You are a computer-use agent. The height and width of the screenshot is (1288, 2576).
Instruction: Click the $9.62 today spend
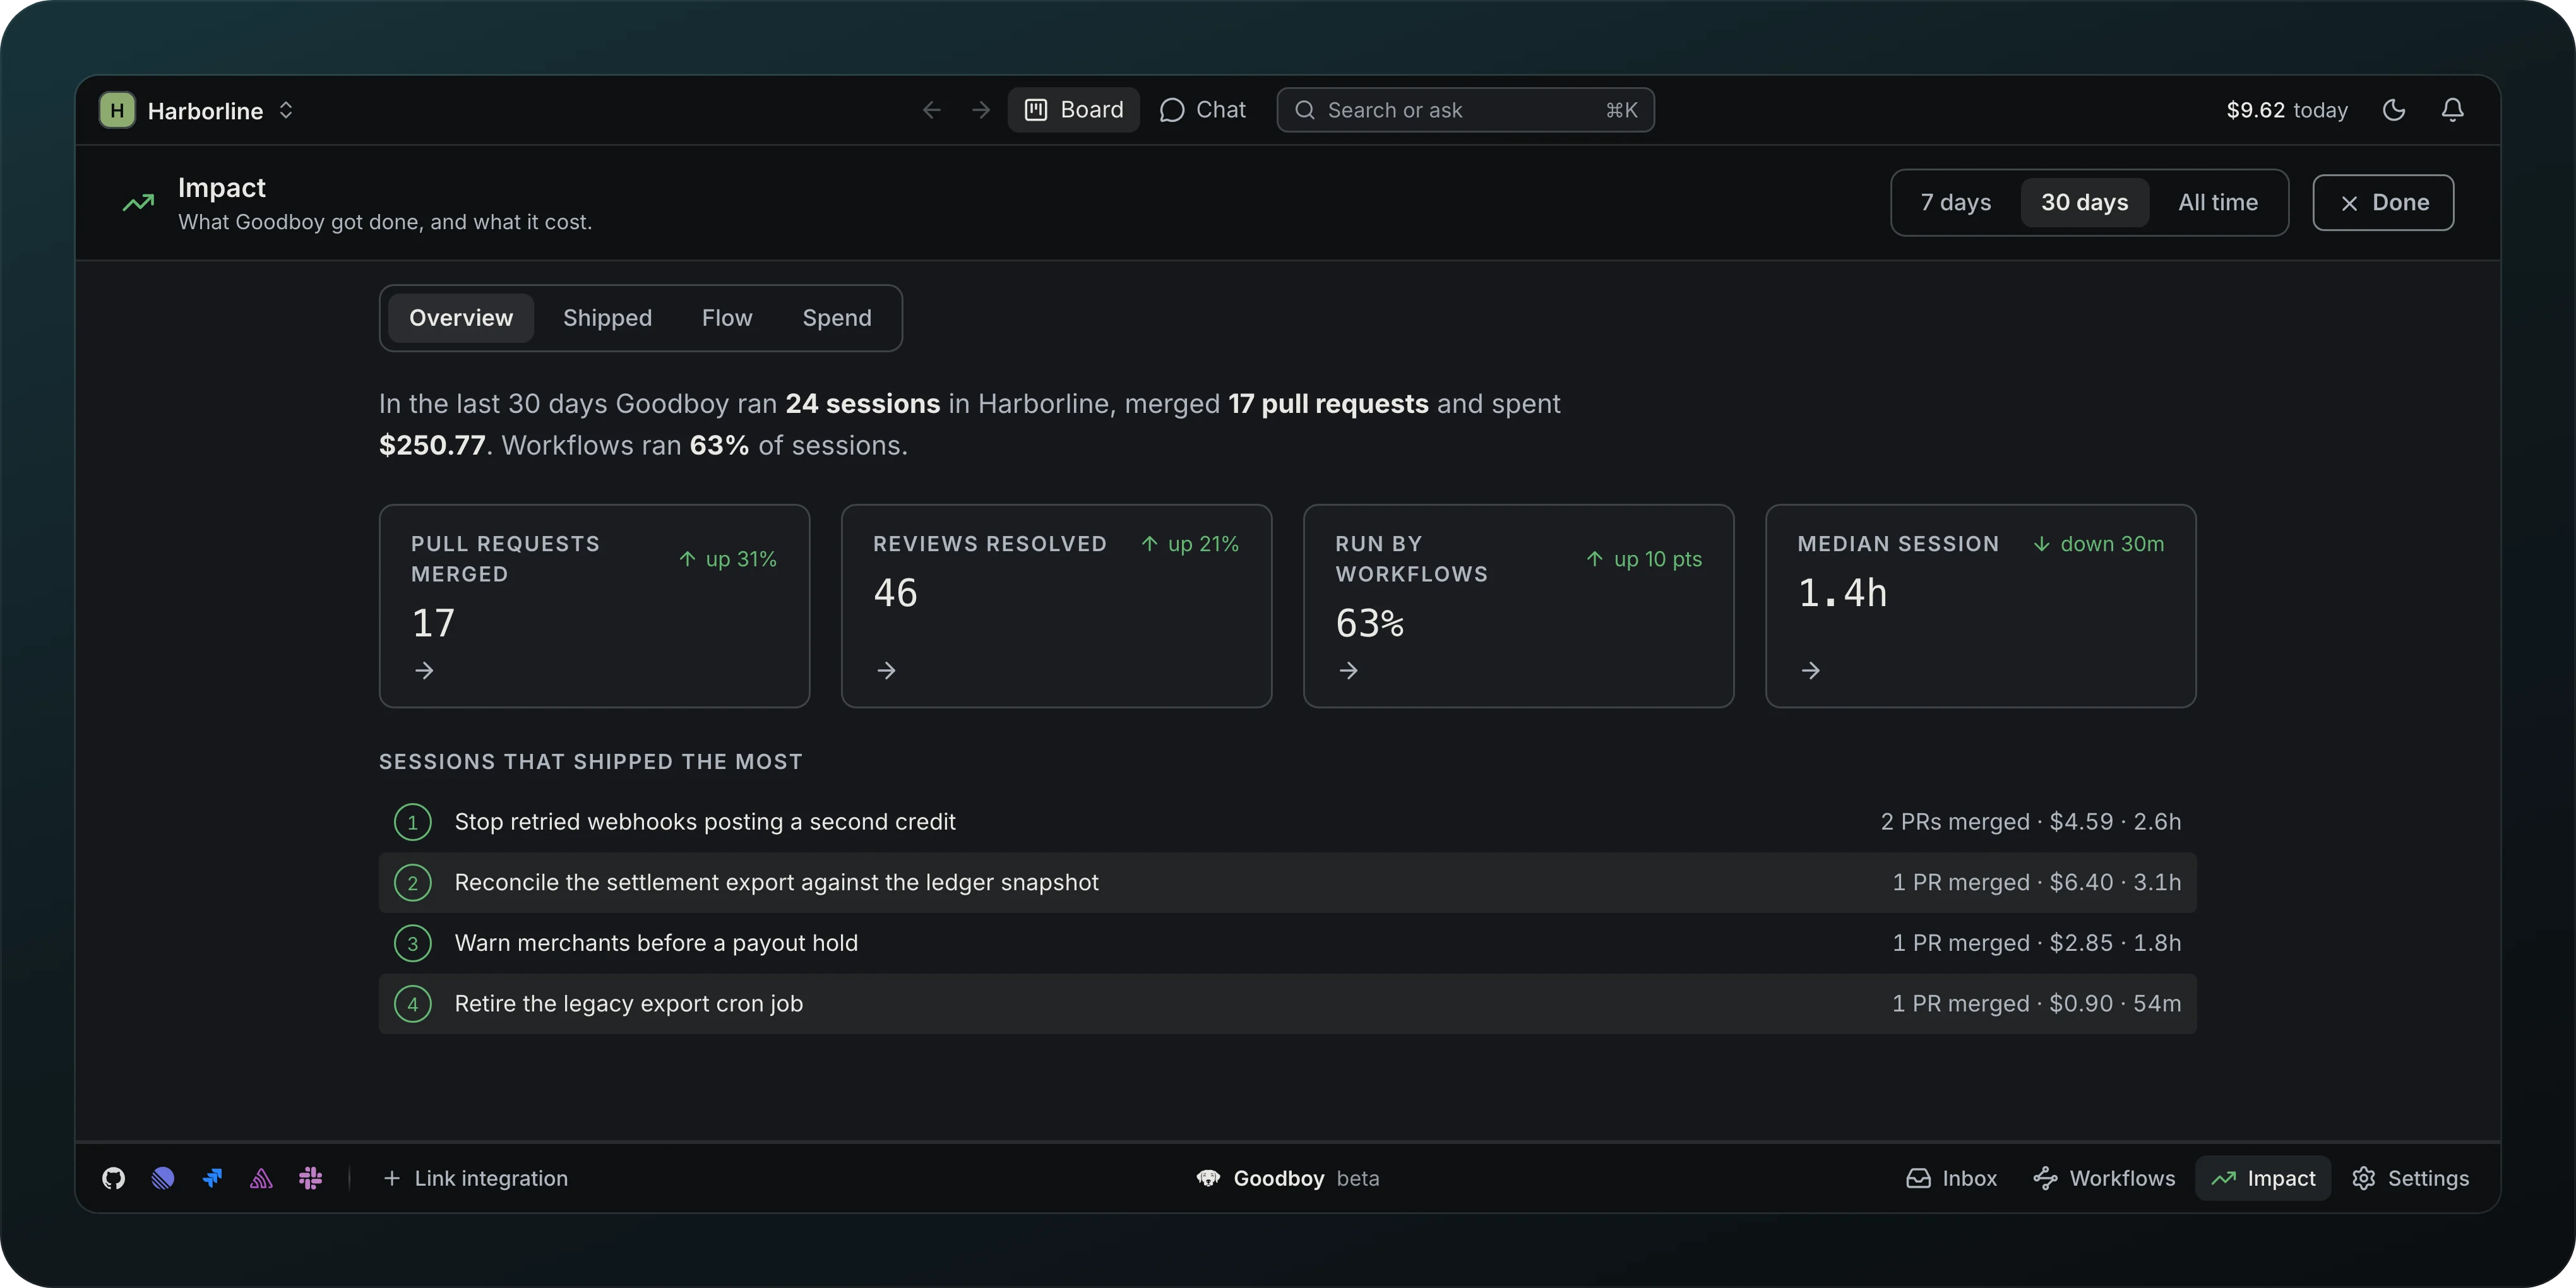click(2286, 110)
